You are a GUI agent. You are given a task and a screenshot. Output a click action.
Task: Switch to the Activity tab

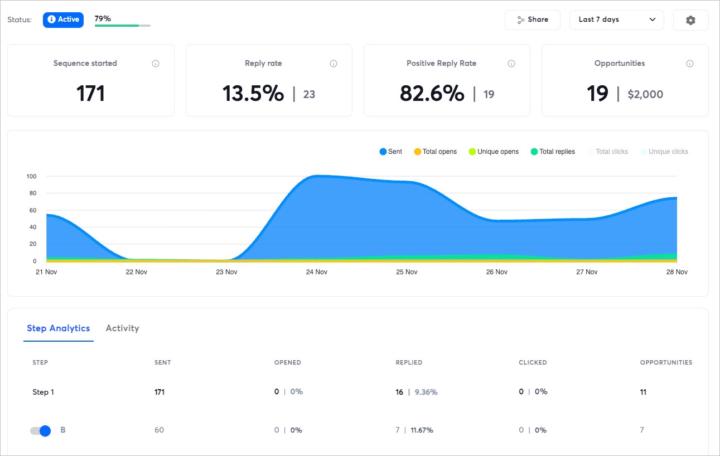click(x=122, y=328)
